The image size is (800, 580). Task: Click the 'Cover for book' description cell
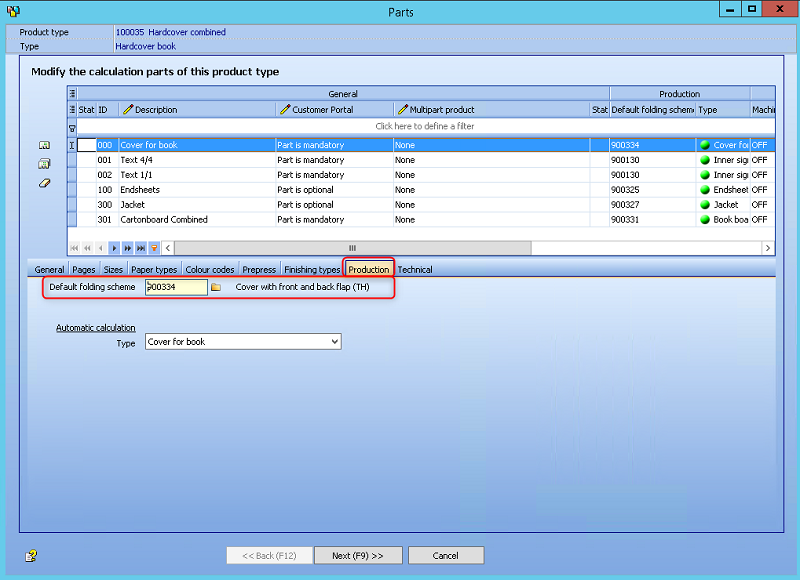197,145
